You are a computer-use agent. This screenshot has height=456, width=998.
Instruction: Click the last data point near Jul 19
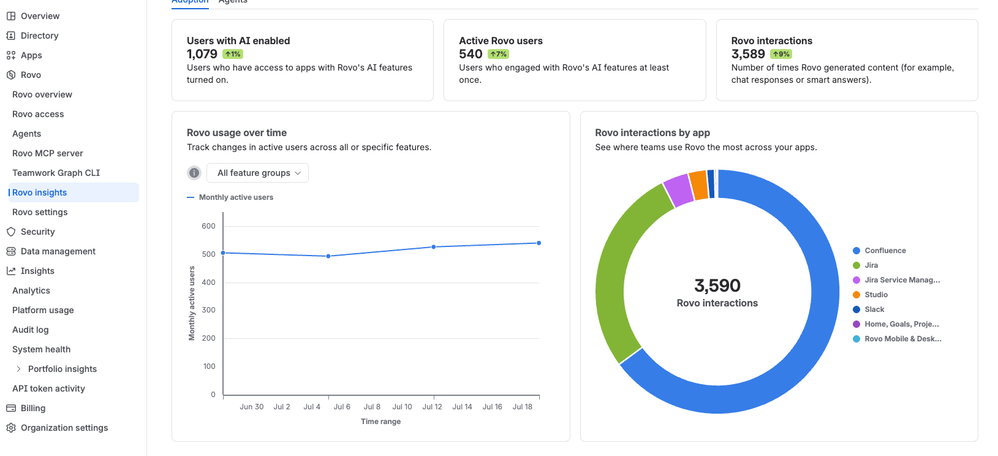point(538,243)
